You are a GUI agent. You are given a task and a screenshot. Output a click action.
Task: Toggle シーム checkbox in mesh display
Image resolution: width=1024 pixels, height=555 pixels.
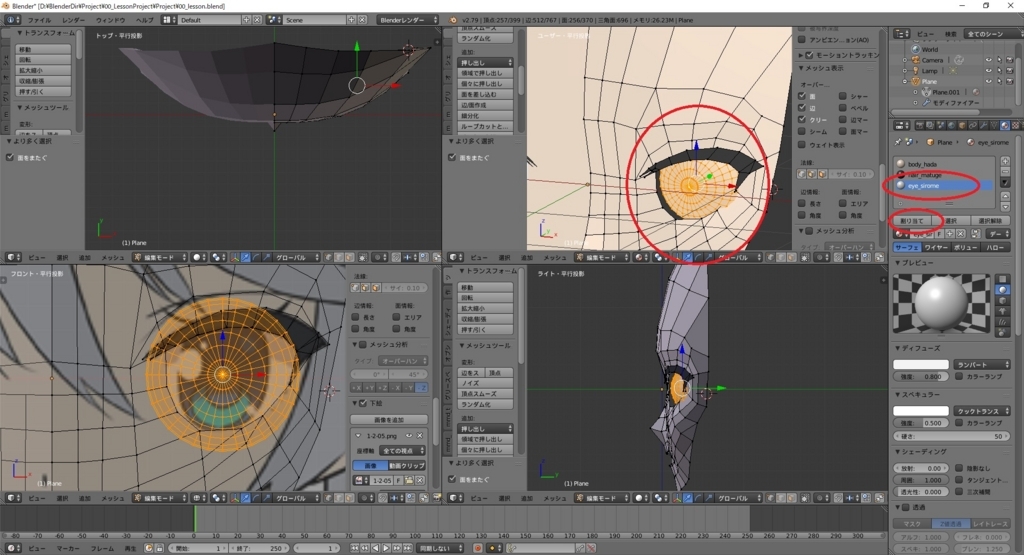(801, 131)
